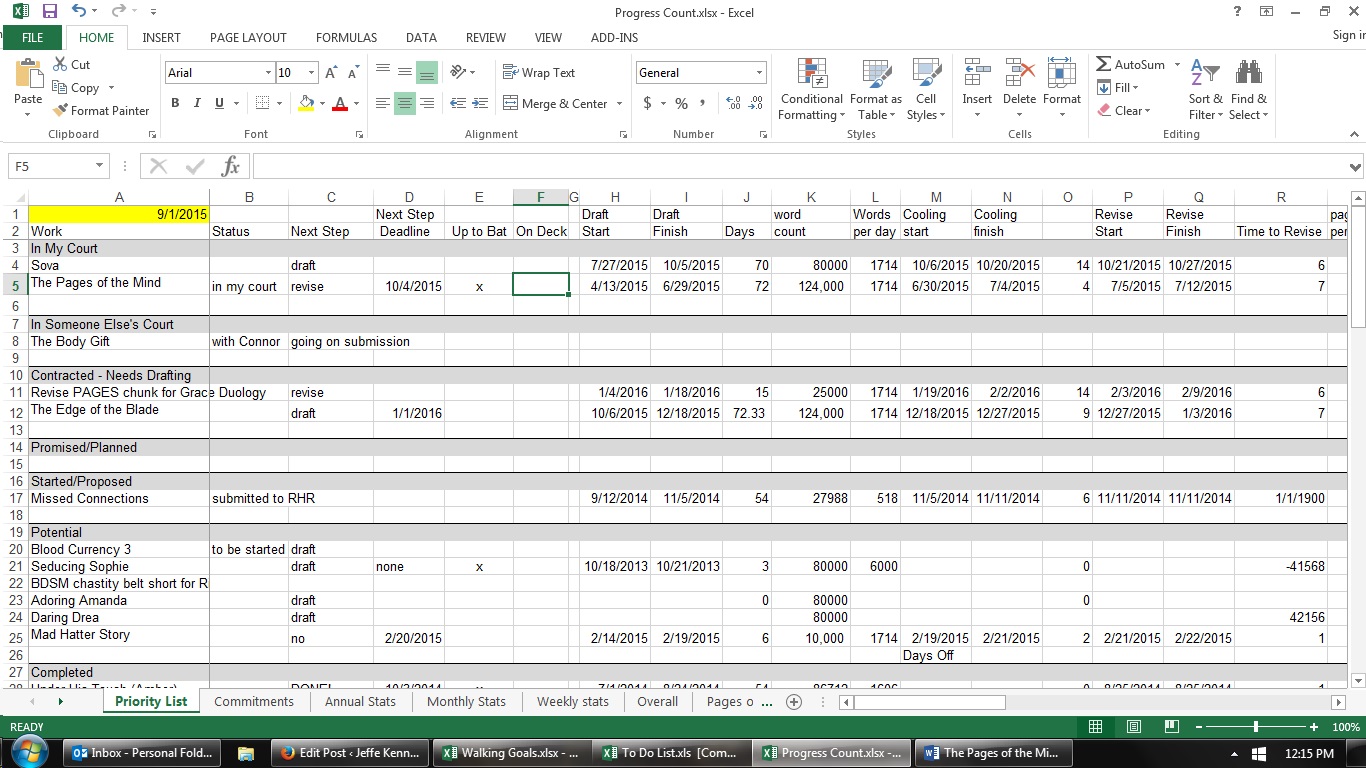
Task: Click the Conditional Formatting icon
Action: pos(811,74)
